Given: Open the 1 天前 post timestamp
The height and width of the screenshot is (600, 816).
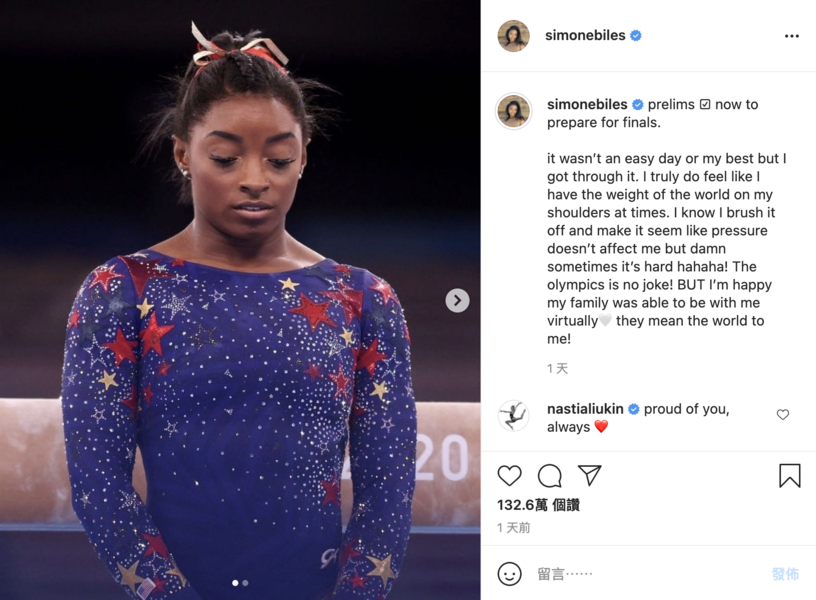Looking at the screenshot, I should (x=514, y=528).
